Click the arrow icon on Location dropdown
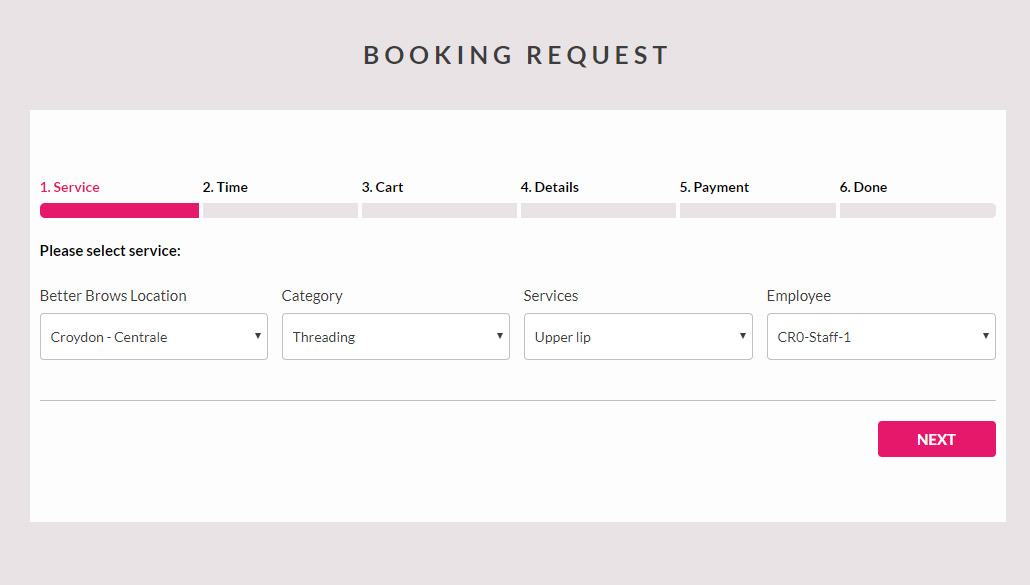The width and height of the screenshot is (1030, 585). [258, 336]
